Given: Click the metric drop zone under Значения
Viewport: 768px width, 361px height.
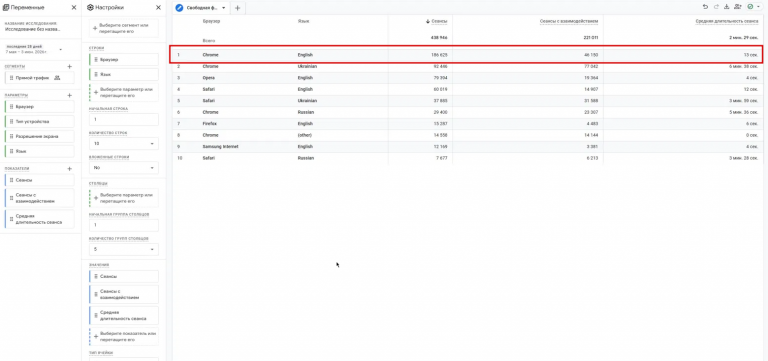Looking at the screenshot, I should [x=124, y=337].
